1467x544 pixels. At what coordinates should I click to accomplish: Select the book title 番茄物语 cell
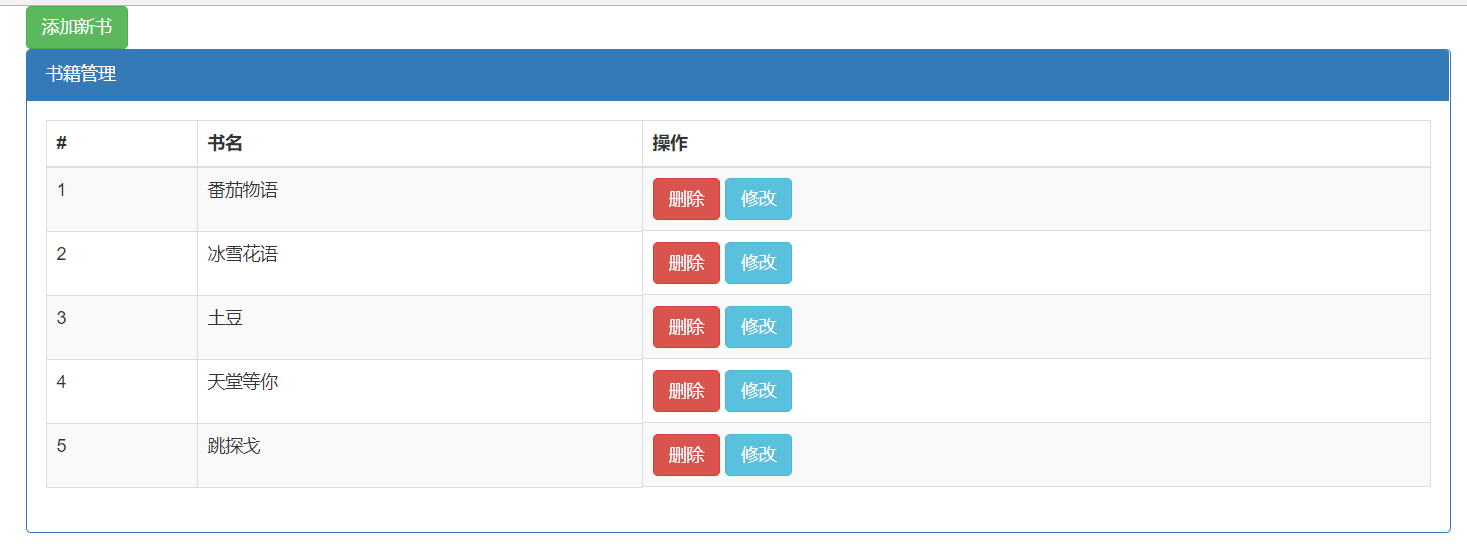click(420, 200)
